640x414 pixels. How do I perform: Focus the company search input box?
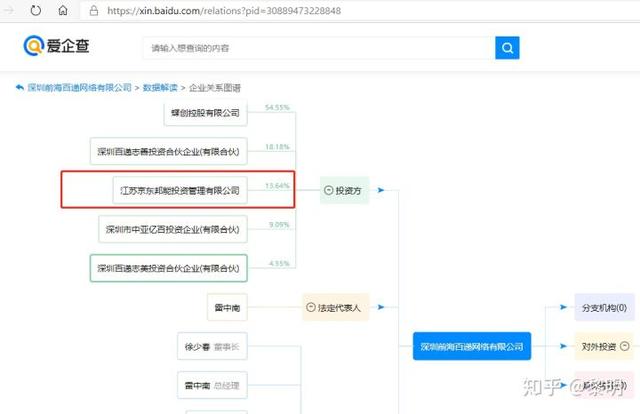coord(319,48)
